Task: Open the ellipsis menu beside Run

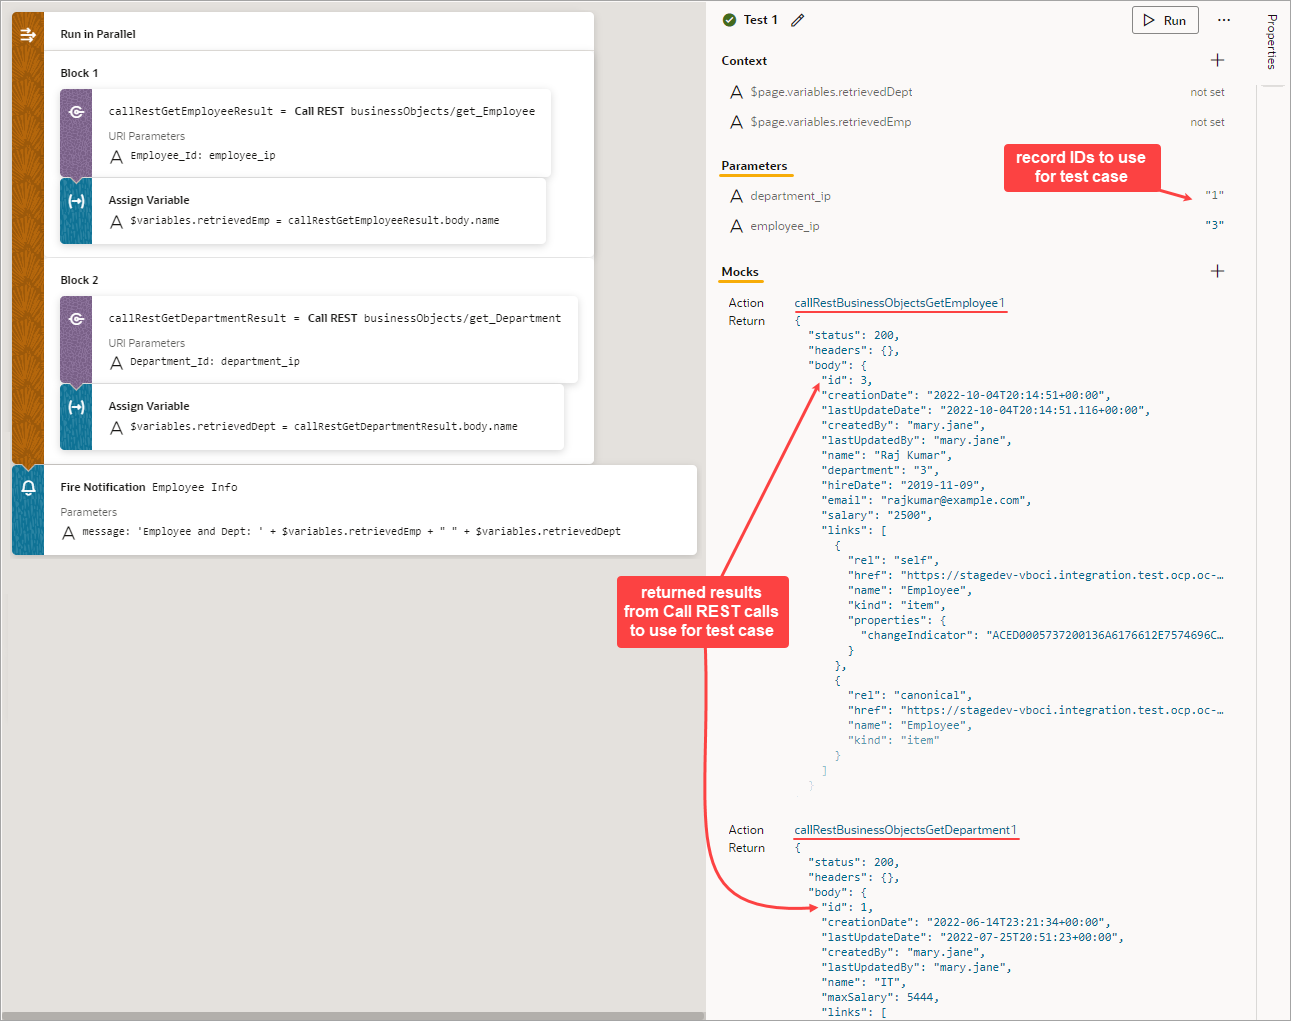Action: [1224, 19]
